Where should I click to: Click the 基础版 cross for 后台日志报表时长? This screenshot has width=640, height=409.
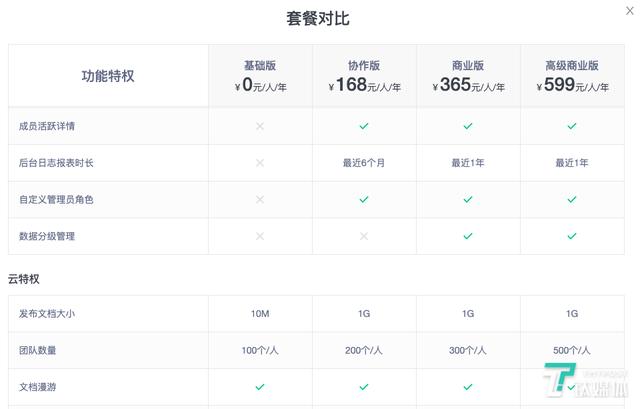[260, 163]
